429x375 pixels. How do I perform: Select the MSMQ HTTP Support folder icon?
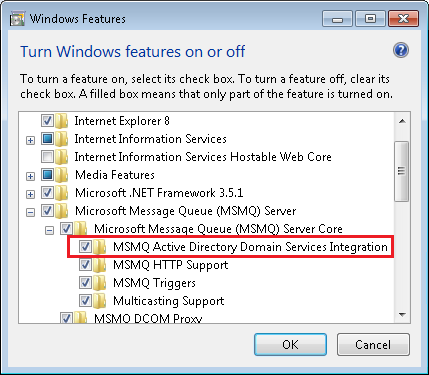pyautogui.click(x=100, y=265)
